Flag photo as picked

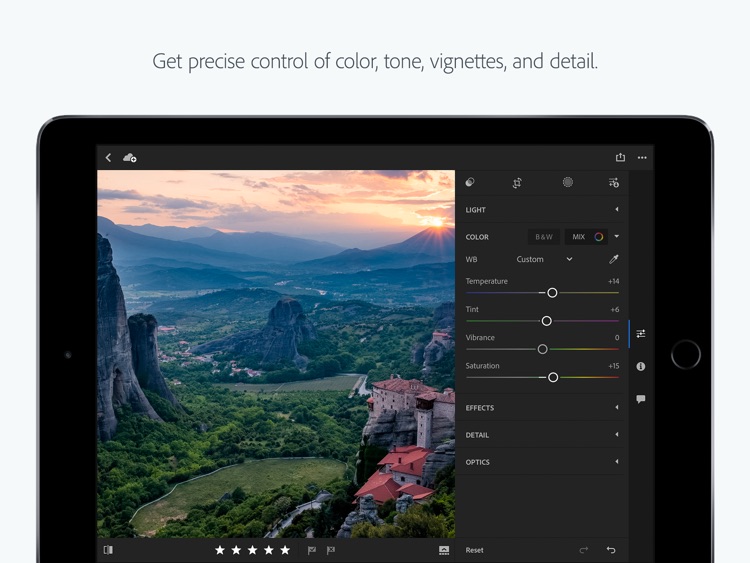tap(312, 551)
